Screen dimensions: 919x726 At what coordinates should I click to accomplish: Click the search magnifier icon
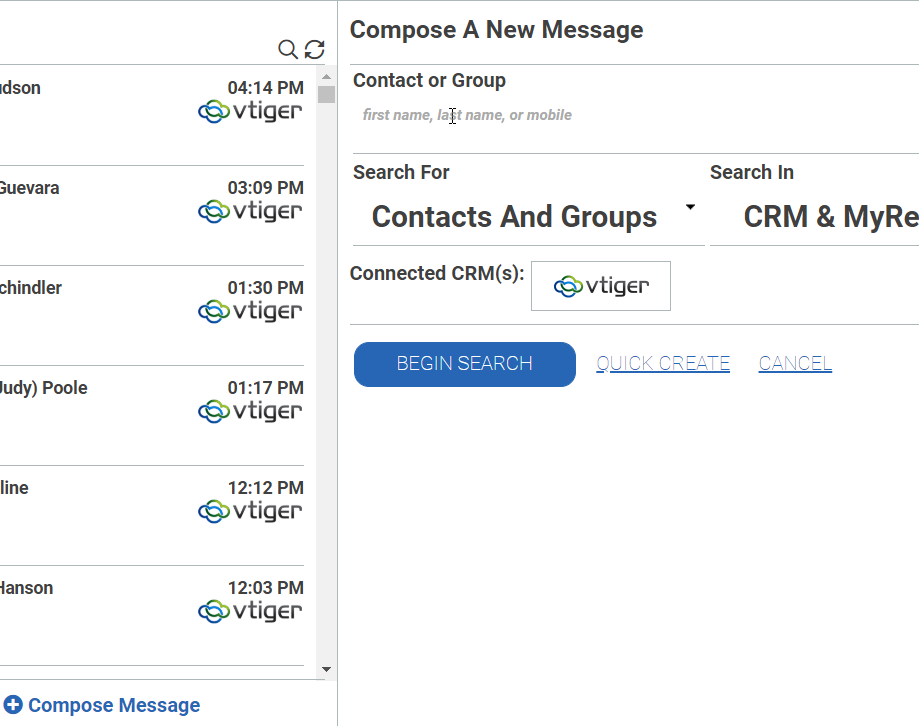click(287, 49)
